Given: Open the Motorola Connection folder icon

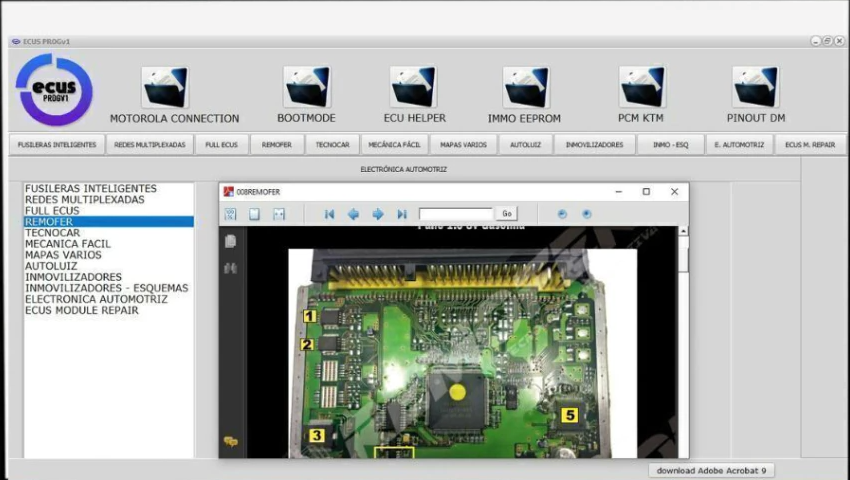Looking at the screenshot, I should pos(165,88).
